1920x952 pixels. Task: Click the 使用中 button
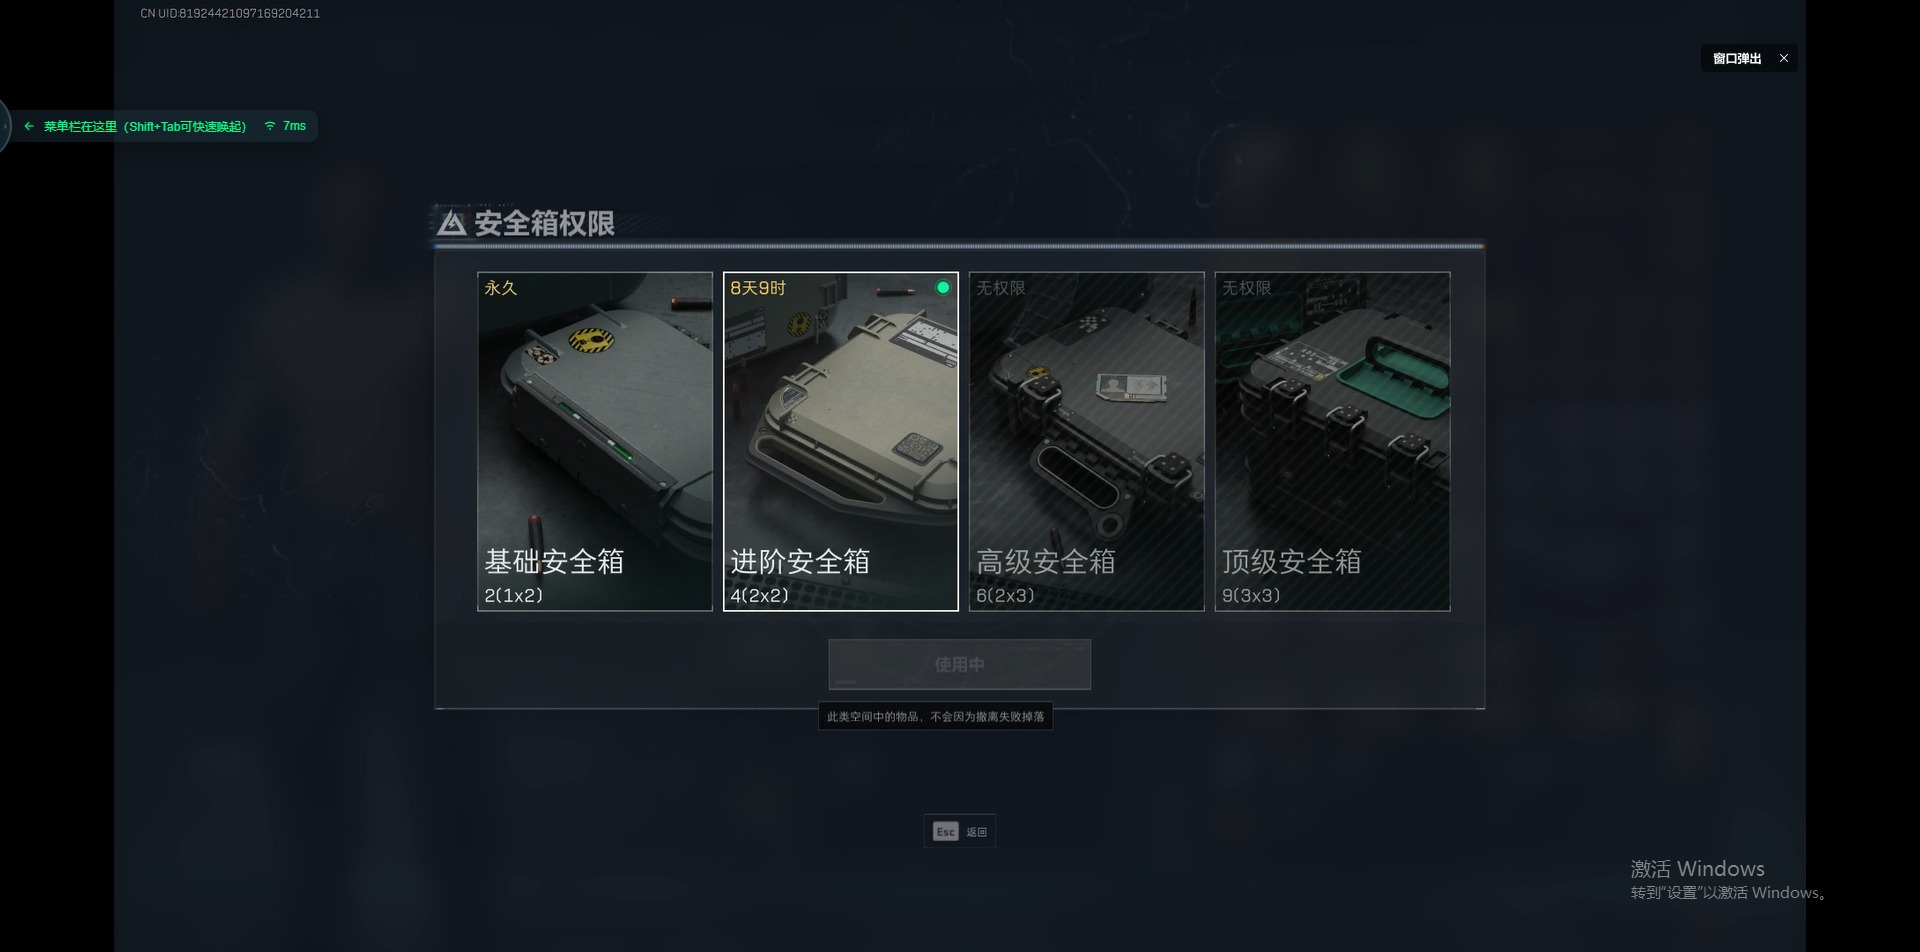click(959, 664)
